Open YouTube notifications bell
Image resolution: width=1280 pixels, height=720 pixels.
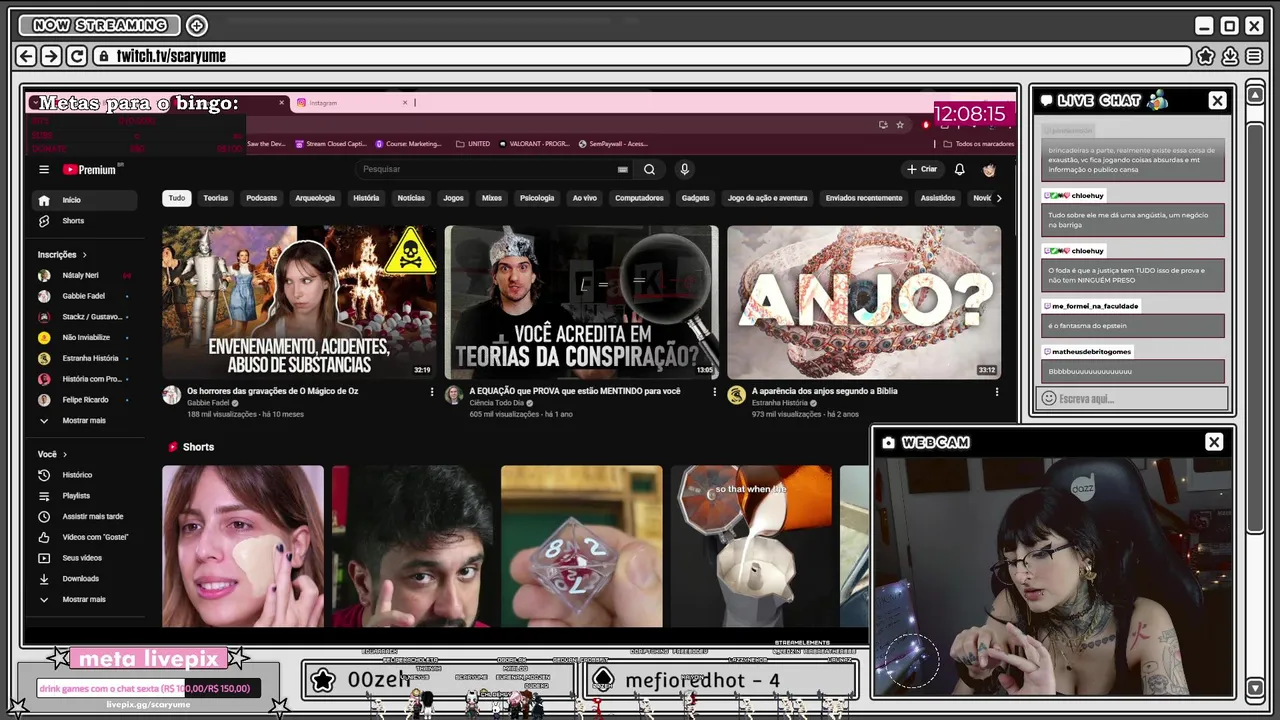[959, 169]
